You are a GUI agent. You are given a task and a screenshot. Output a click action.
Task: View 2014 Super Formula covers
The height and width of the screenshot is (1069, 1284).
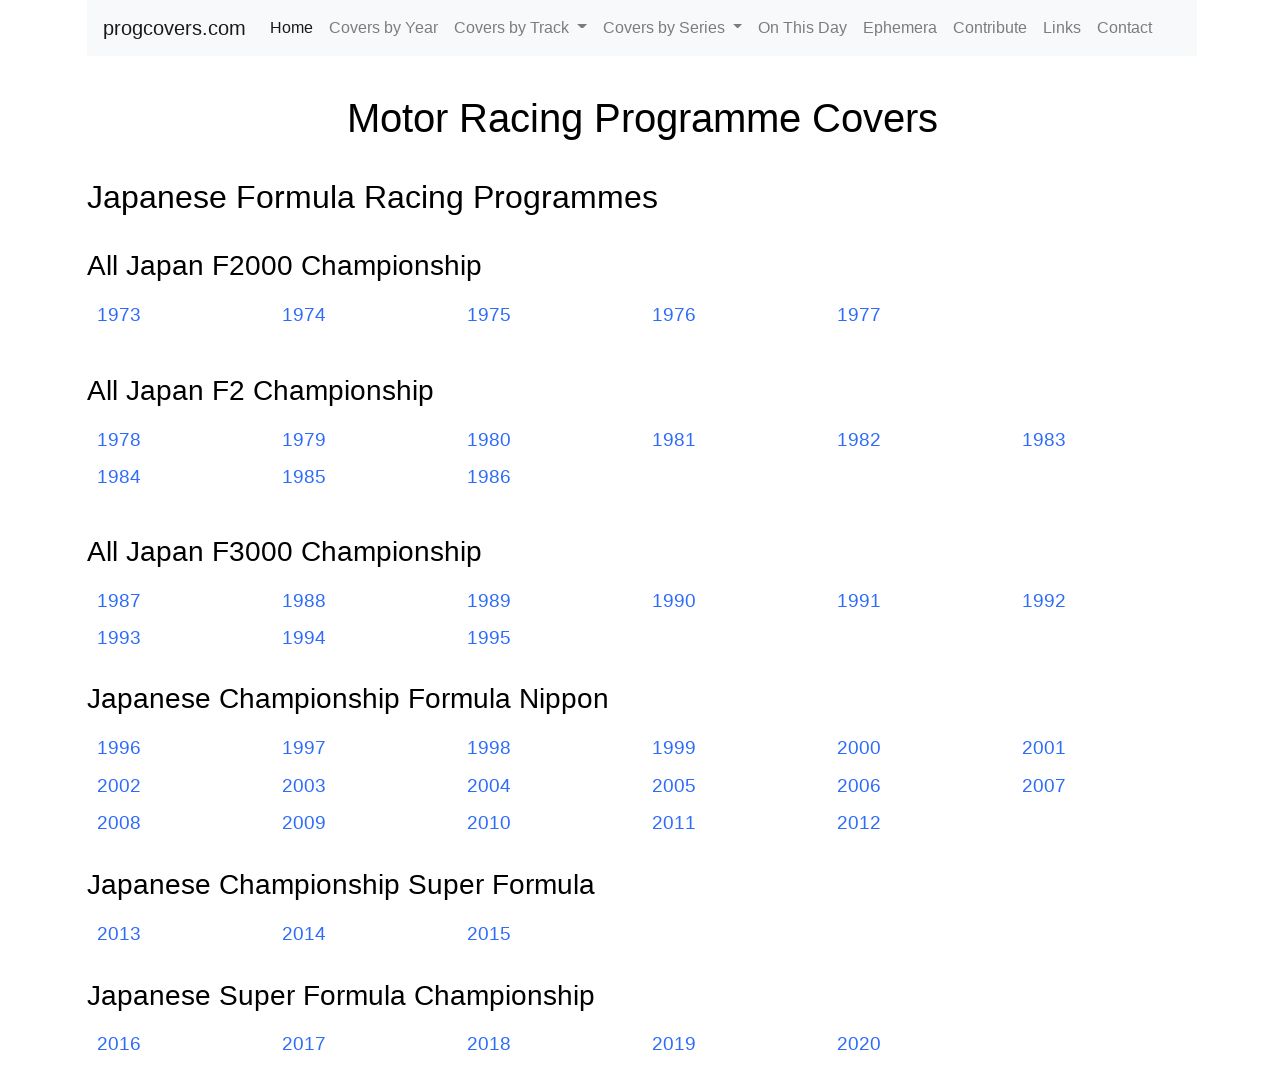coord(303,934)
